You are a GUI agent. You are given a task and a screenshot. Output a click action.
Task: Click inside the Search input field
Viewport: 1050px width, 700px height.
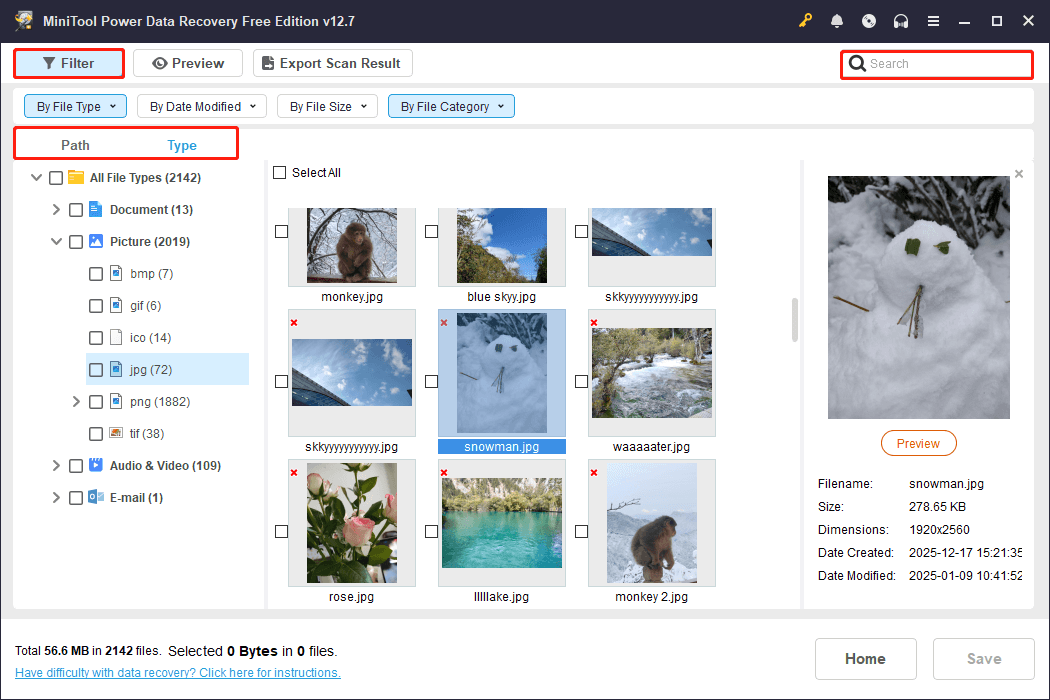(x=945, y=64)
